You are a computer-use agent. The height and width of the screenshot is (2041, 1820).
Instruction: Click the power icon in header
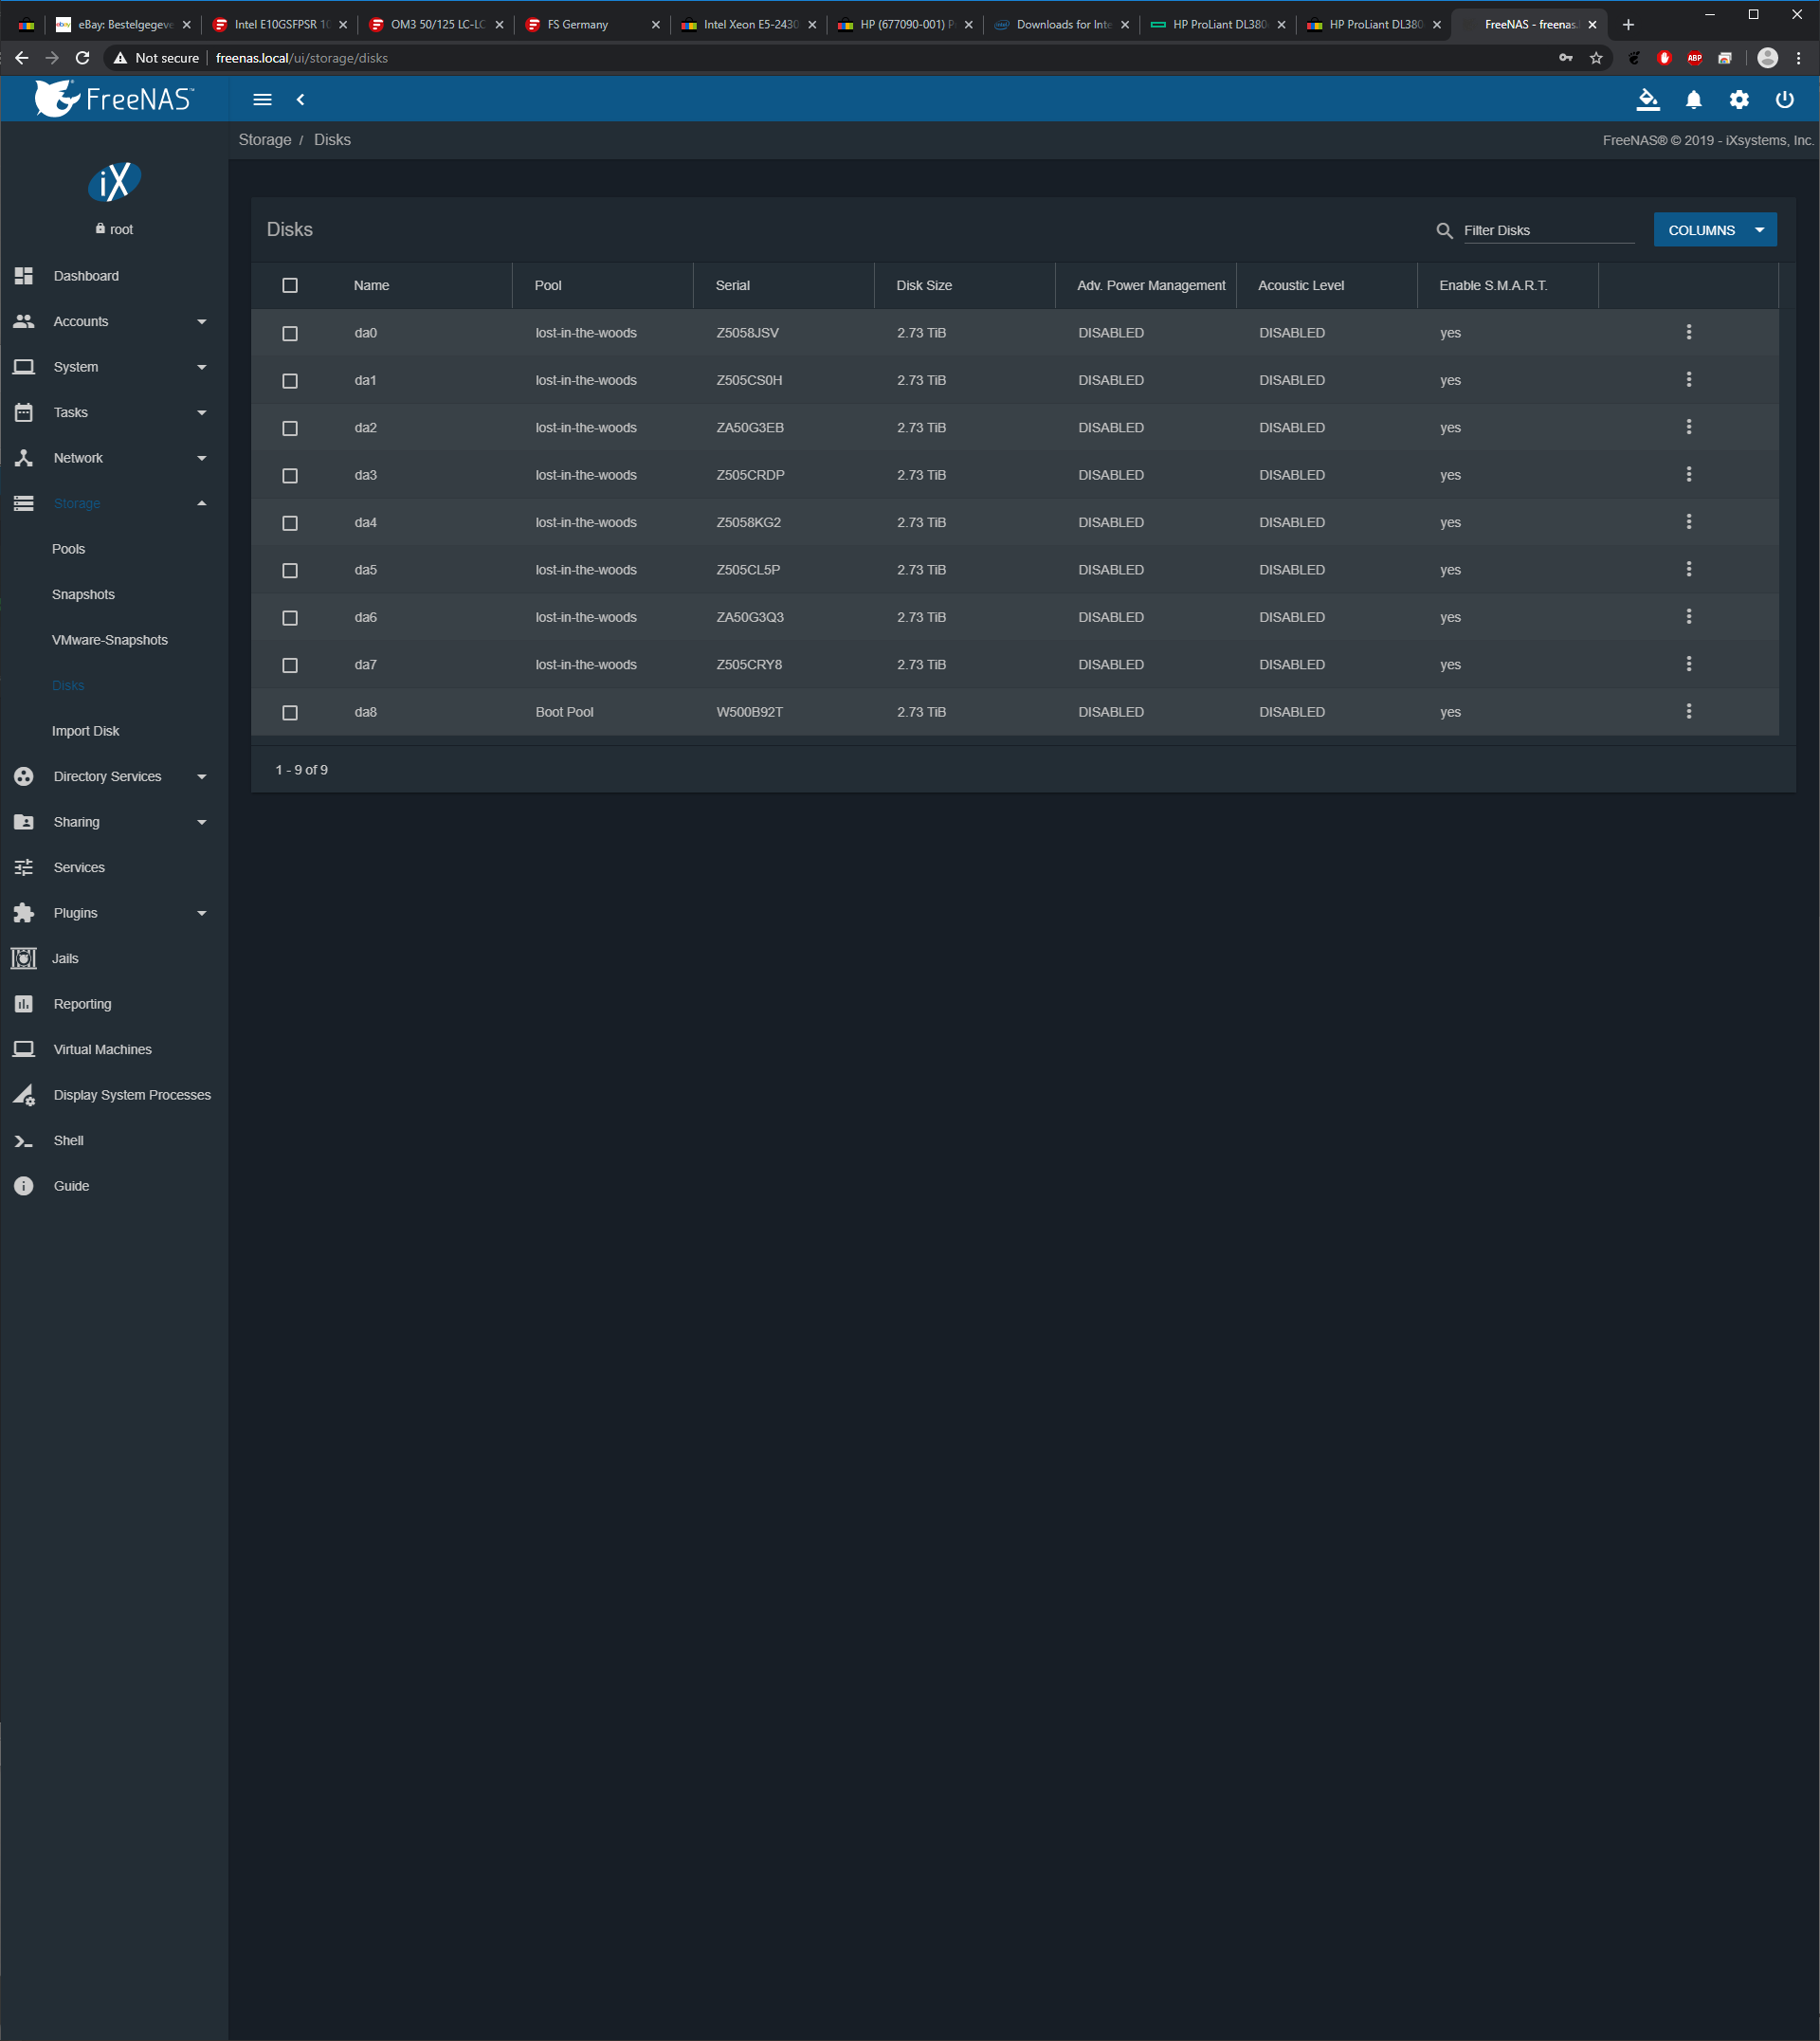pyautogui.click(x=1785, y=99)
